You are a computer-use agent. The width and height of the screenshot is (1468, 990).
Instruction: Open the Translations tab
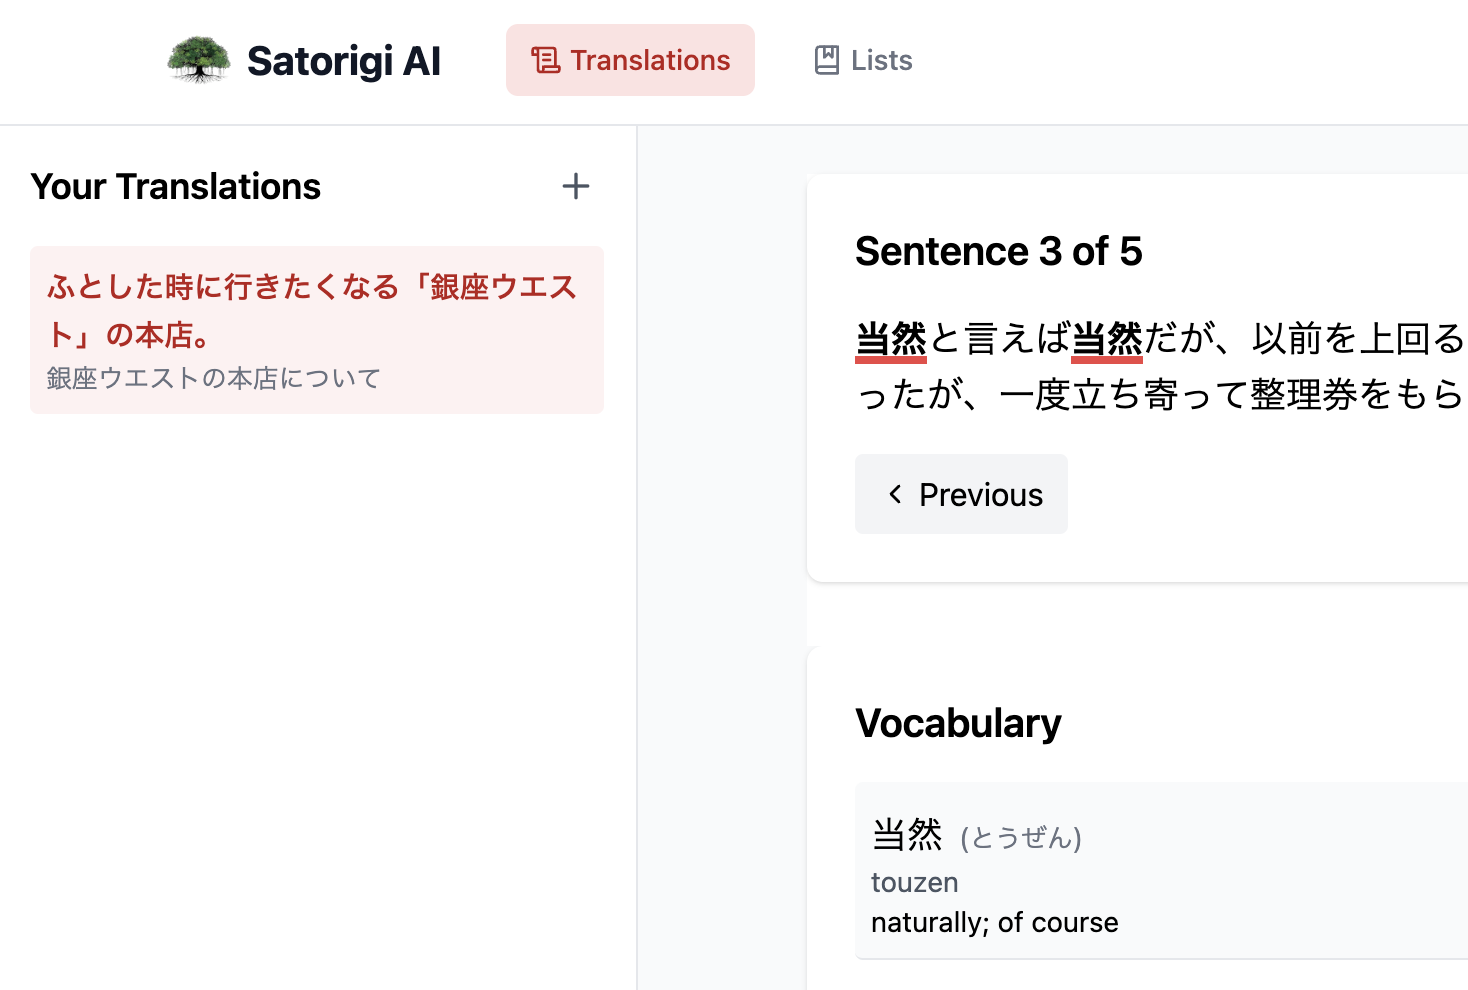[630, 60]
